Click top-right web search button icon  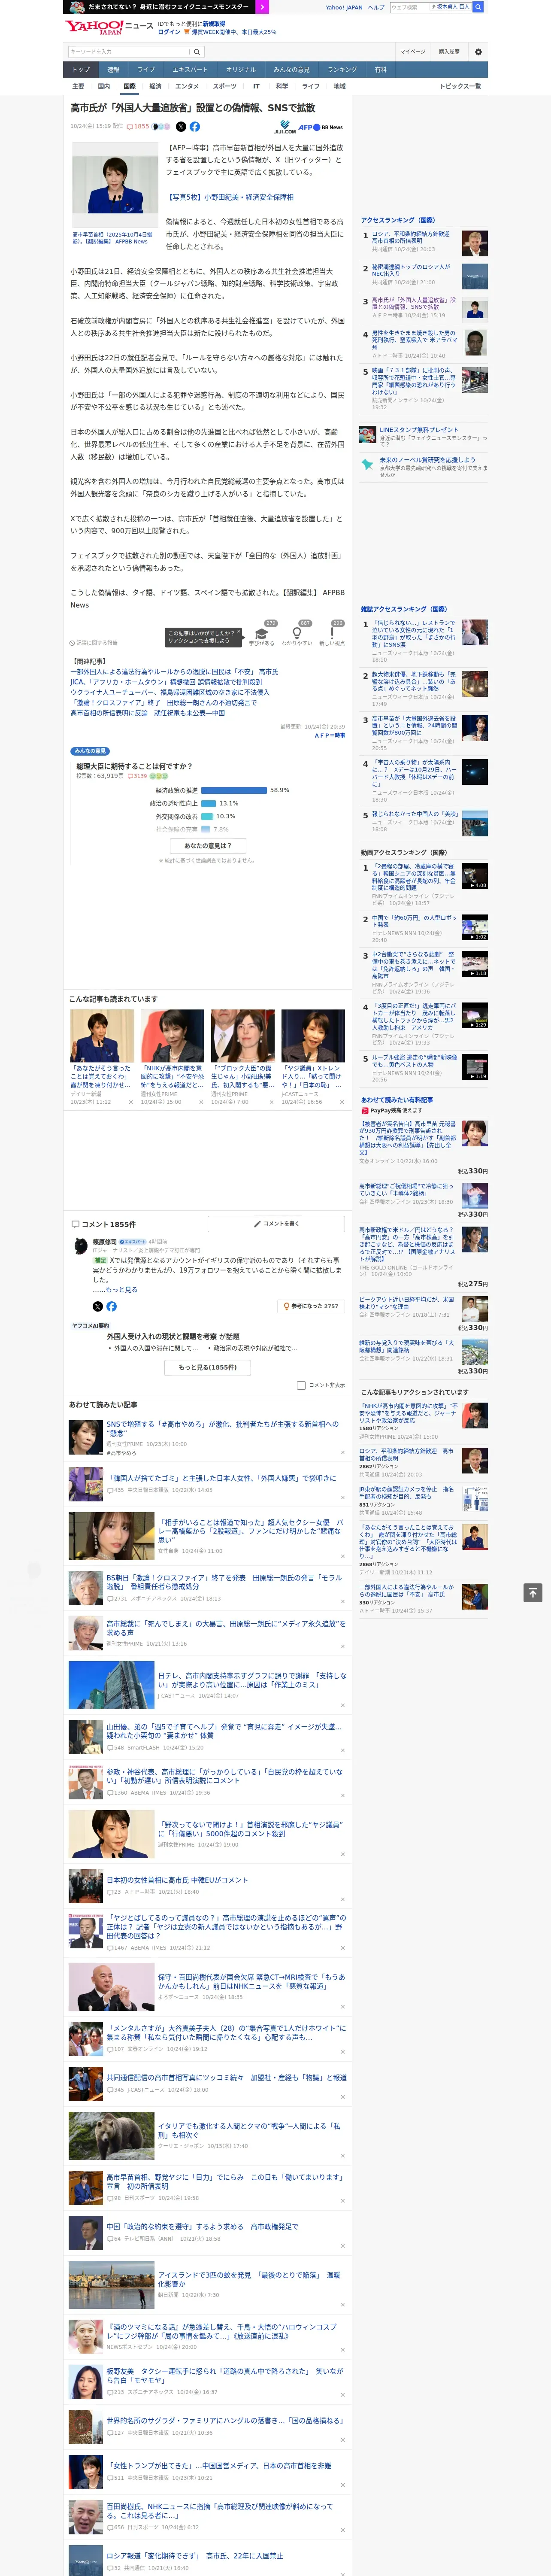[478, 6]
